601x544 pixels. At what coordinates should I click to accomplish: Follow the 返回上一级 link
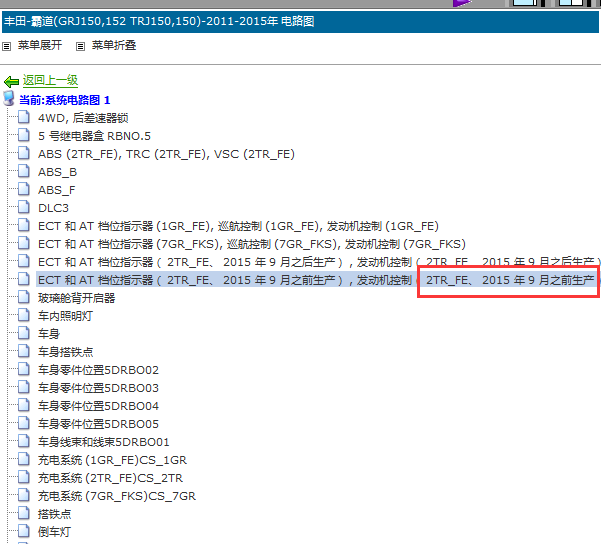[50, 80]
